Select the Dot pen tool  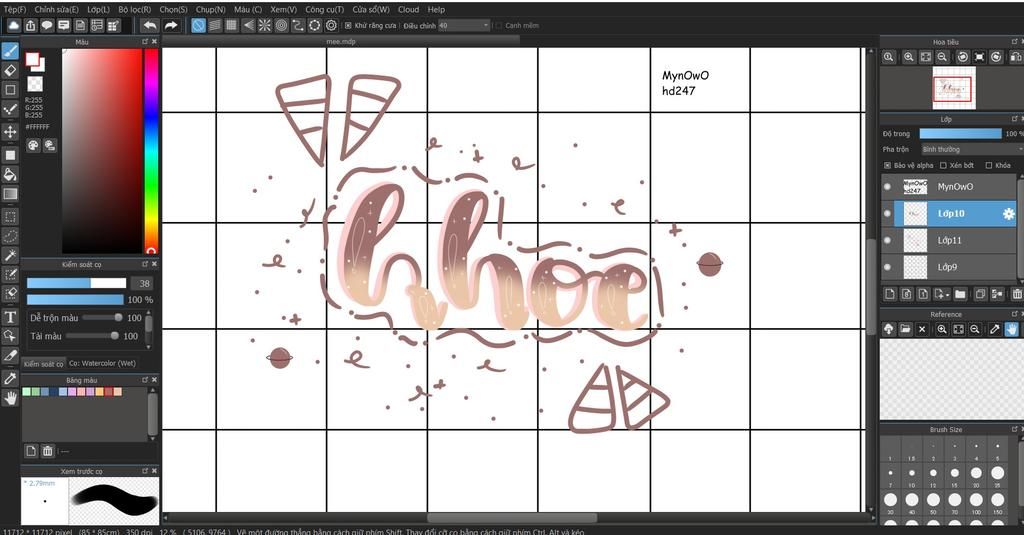pyautogui.click(x=10, y=108)
